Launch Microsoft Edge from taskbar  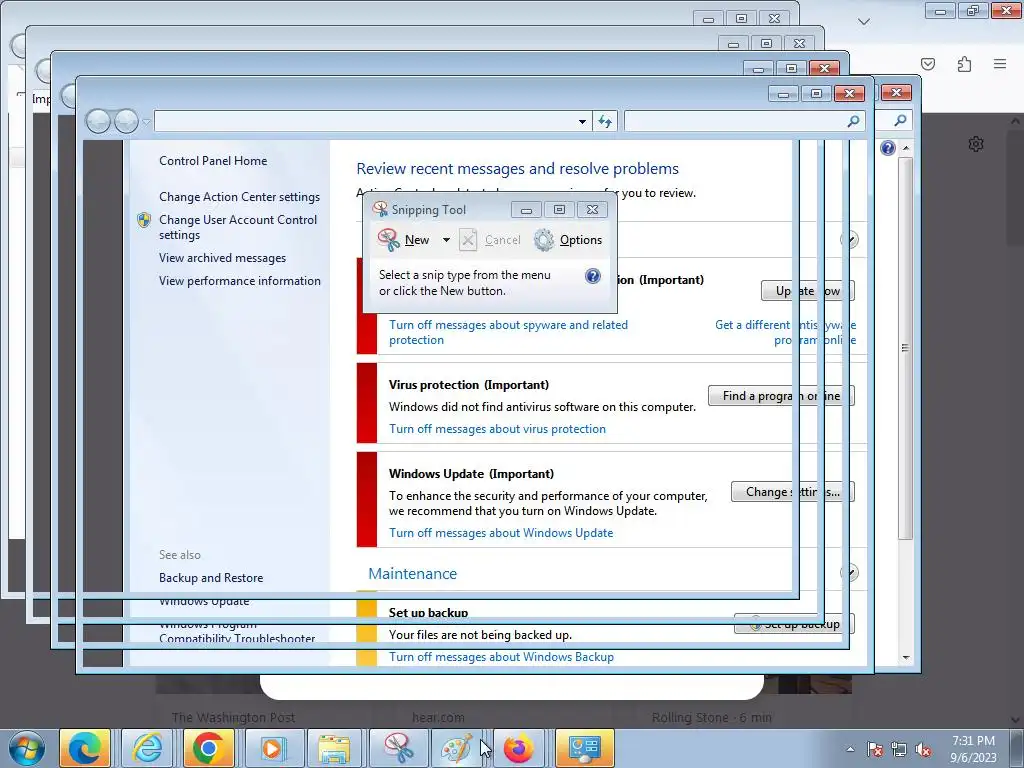pos(85,748)
